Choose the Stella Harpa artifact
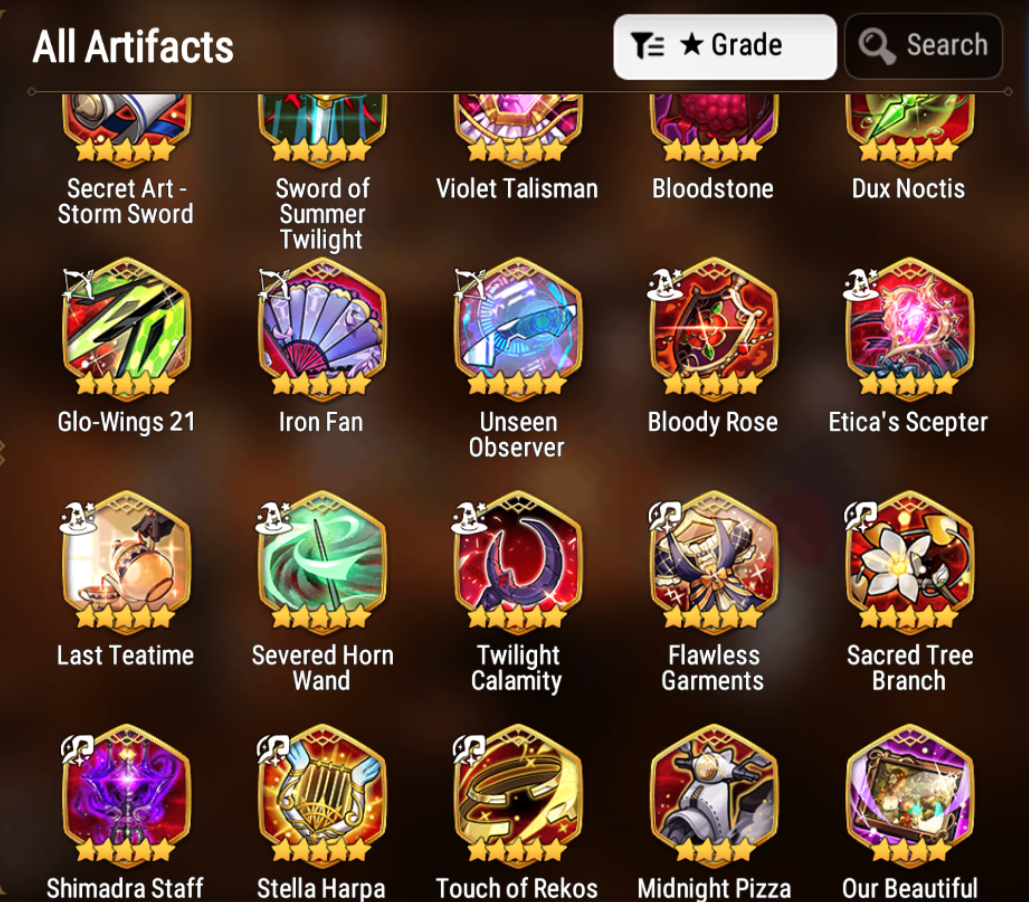The width and height of the screenshot is (1029, 902). [x=322, y=795]
